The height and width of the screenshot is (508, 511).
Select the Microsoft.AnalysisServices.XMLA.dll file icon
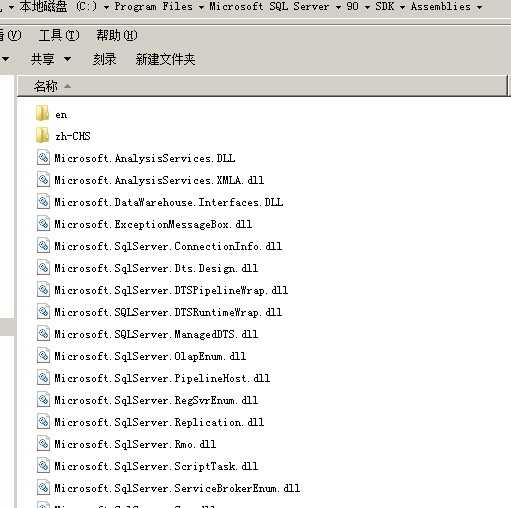tap(43, 180)
